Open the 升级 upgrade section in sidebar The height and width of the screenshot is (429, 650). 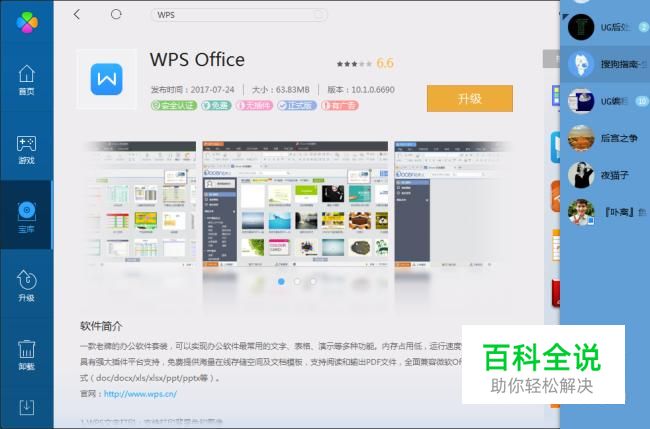coord(27,286)
